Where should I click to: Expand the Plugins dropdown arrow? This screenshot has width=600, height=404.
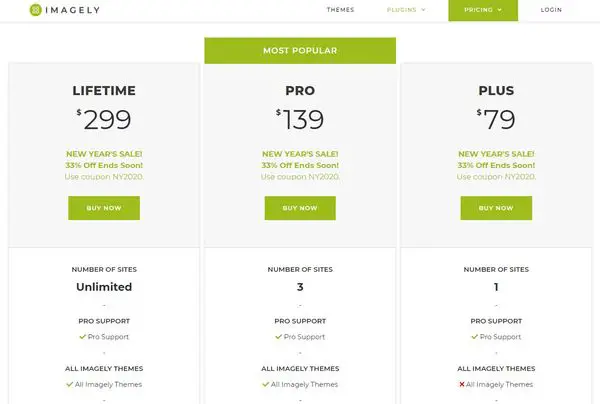[x=423, y=10]
